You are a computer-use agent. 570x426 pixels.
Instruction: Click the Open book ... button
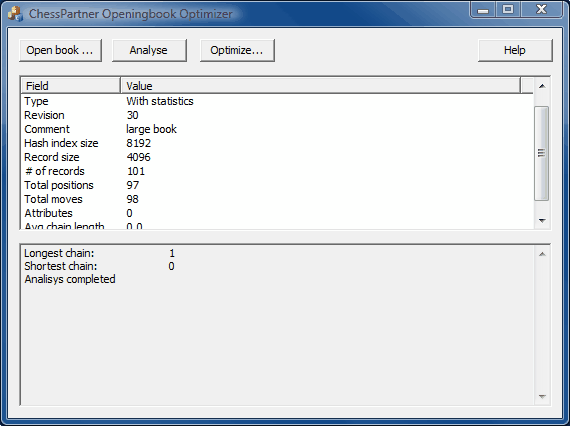pyautogui.click(x=60, y=50)
